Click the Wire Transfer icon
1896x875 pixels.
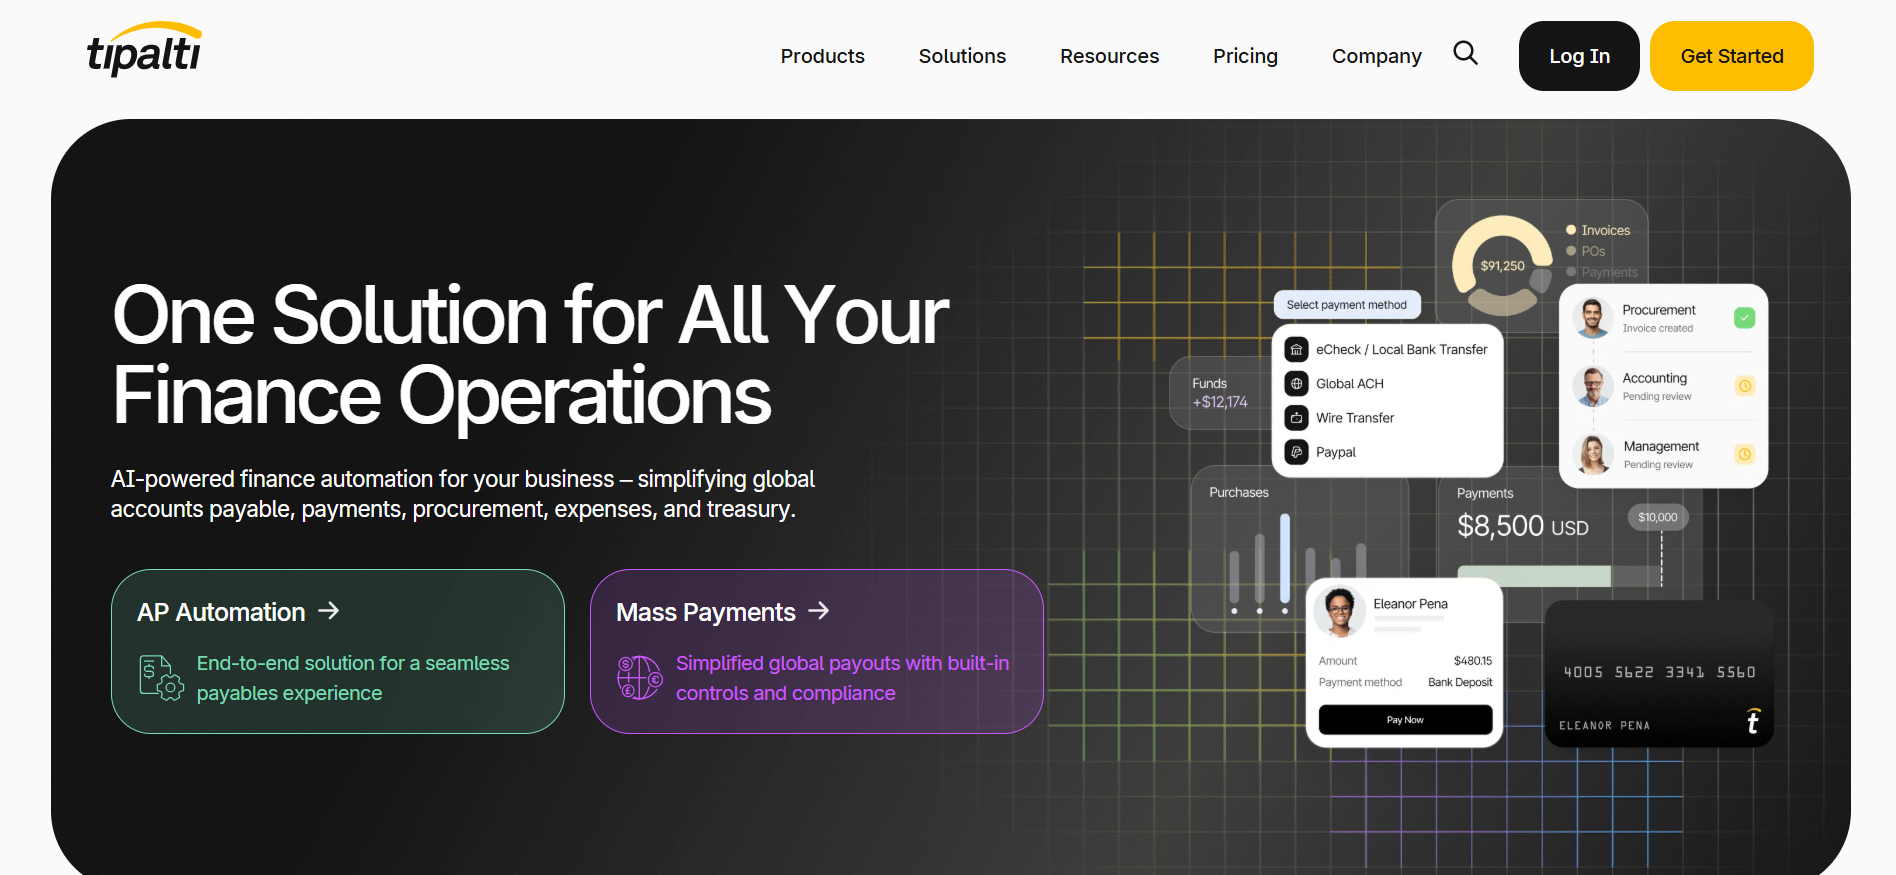click(1296, 418)
